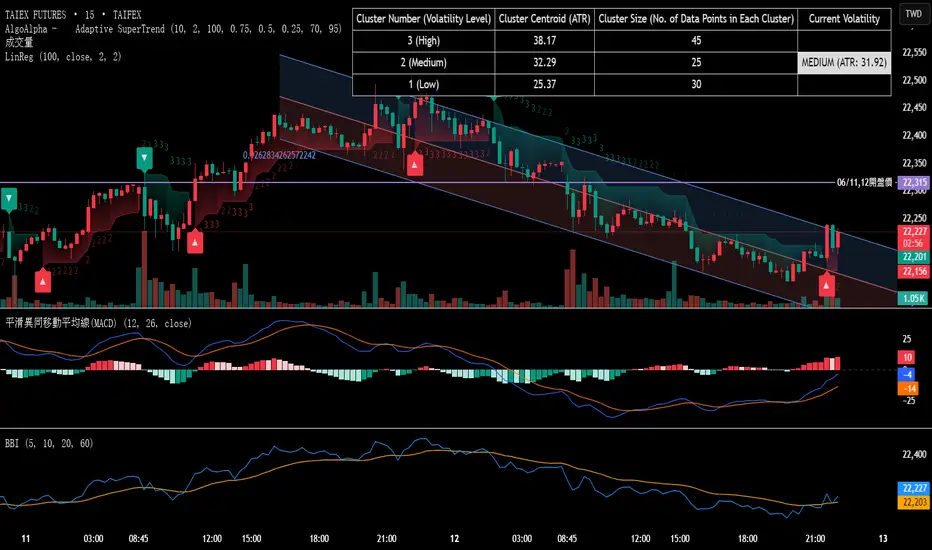
Task: Select the leftmost red up-arrow signal marker
Action: [x=42, y=281]
